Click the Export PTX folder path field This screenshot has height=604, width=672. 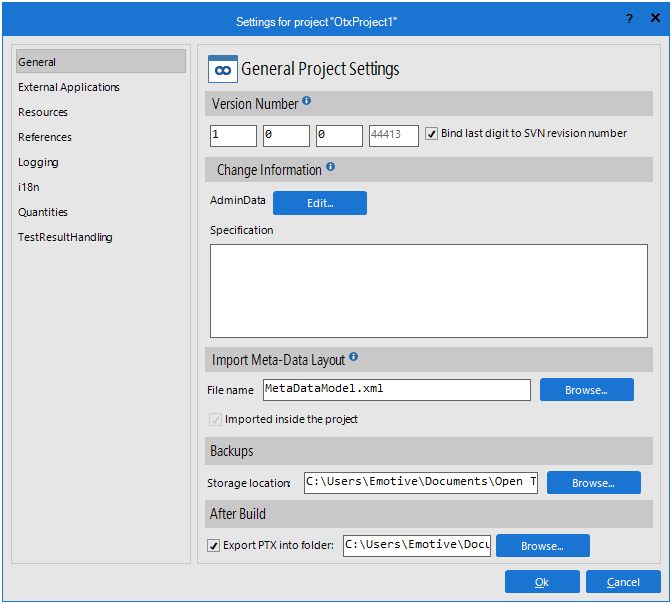[417, 546]
